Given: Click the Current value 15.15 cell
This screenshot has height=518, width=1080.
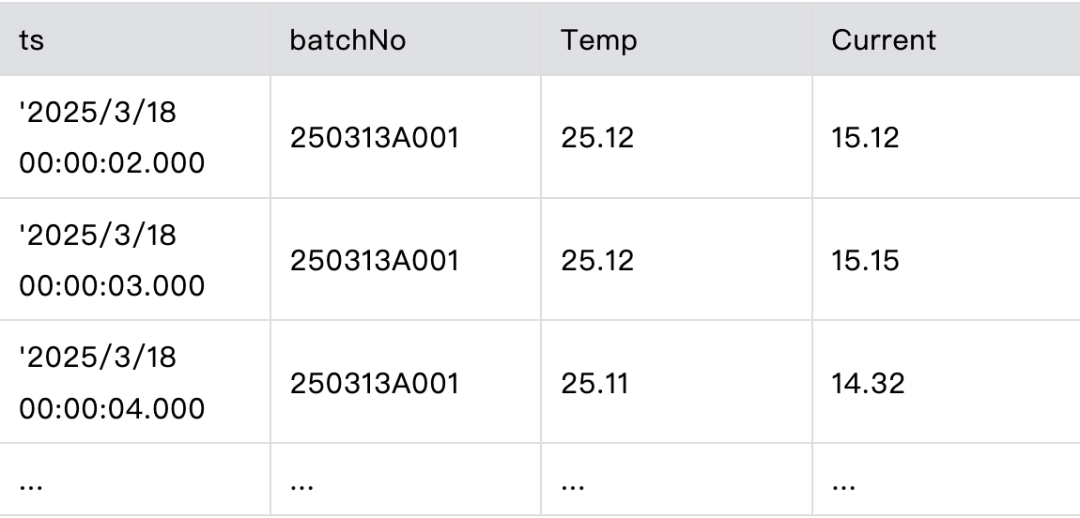Looking at the screenshot, I should click(x=866, y=260).
